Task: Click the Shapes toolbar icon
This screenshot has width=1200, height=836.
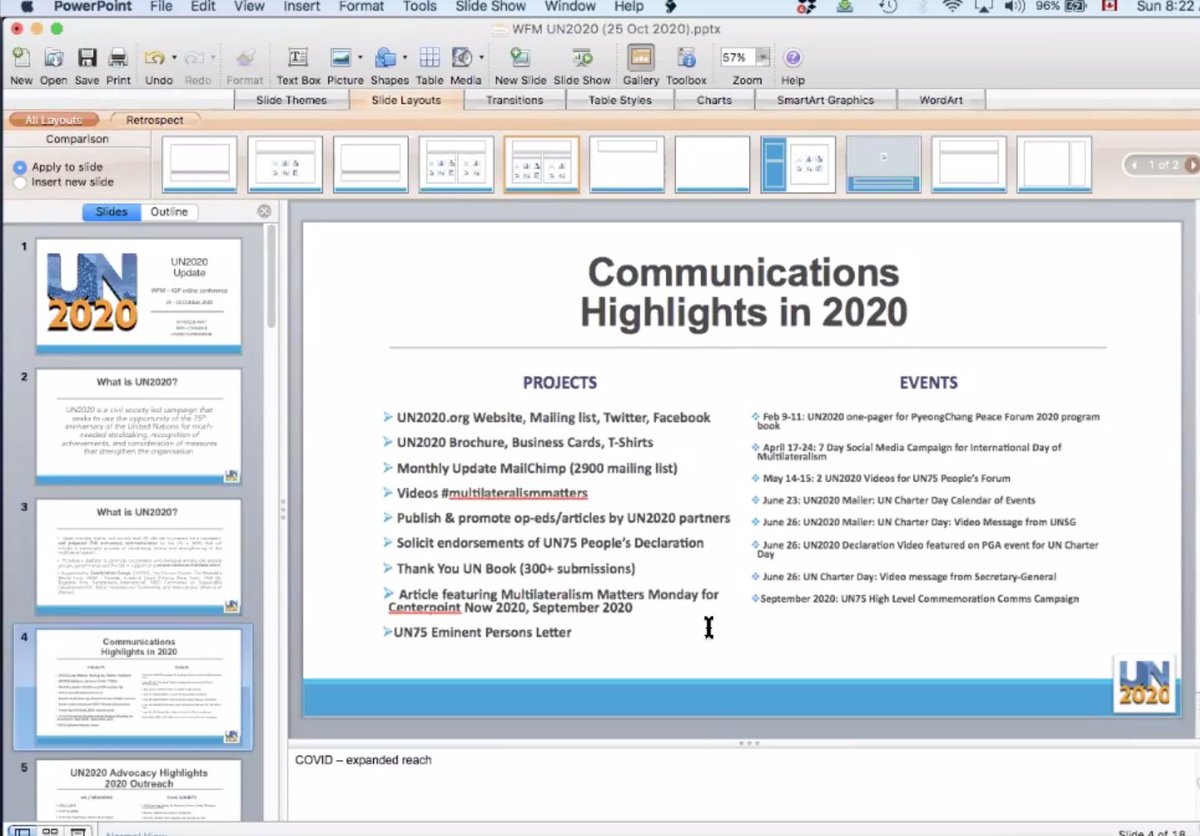Action: (385, 59)
